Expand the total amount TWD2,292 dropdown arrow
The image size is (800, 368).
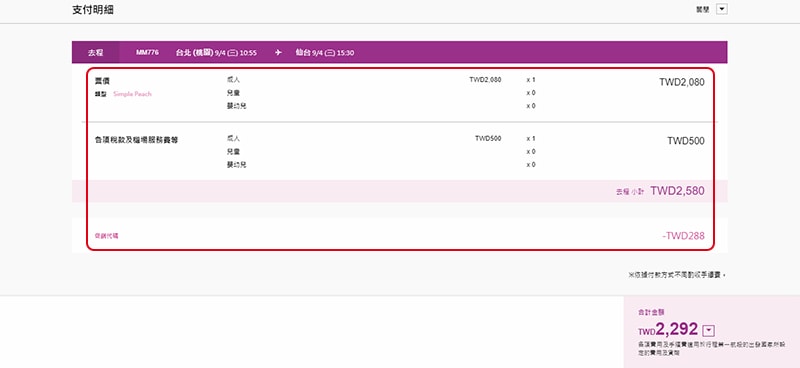(708, 331)
